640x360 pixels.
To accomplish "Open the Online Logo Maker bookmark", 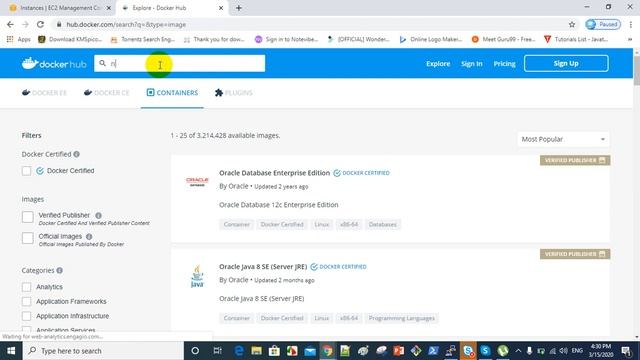I will (x=431, y=39).
